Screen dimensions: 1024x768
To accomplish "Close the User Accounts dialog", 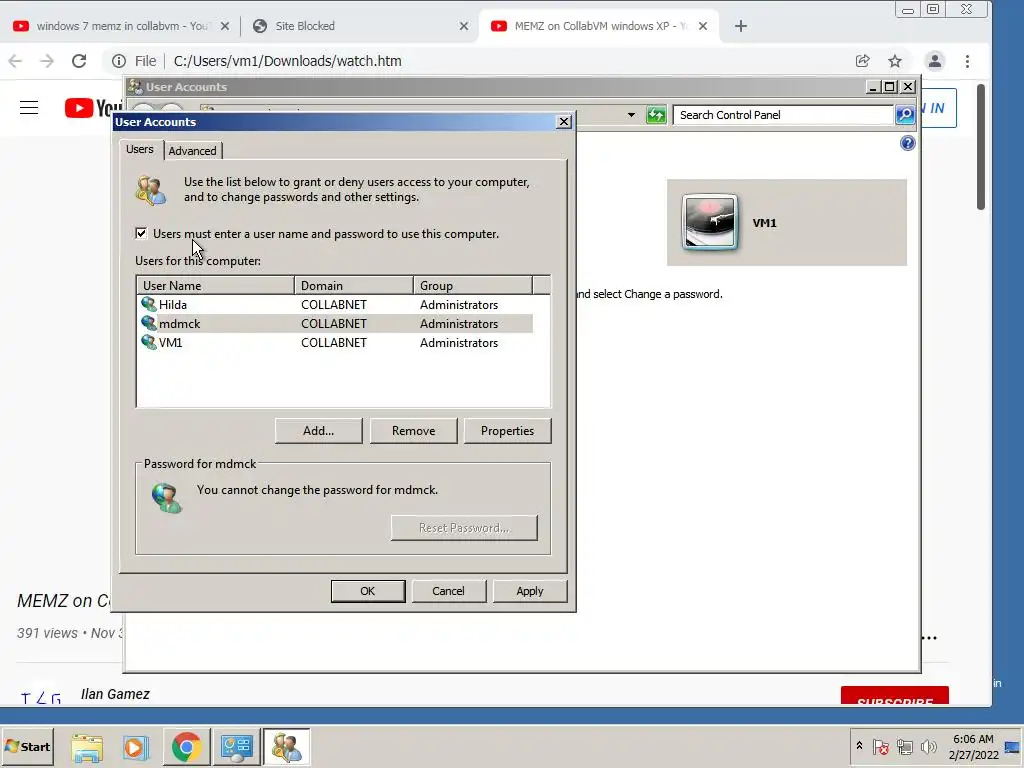I will [x=564, y=122].
